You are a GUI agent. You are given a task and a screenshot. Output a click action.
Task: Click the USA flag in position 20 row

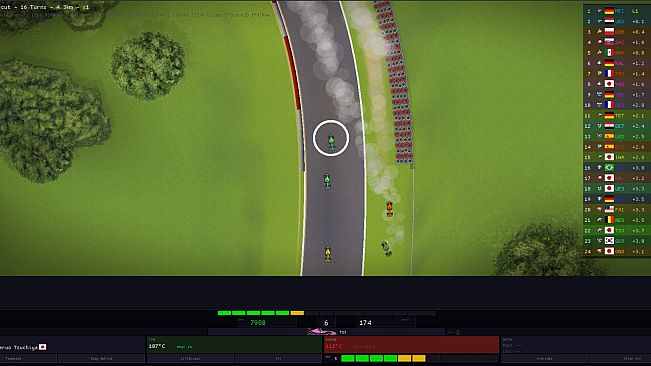[609, 210]
